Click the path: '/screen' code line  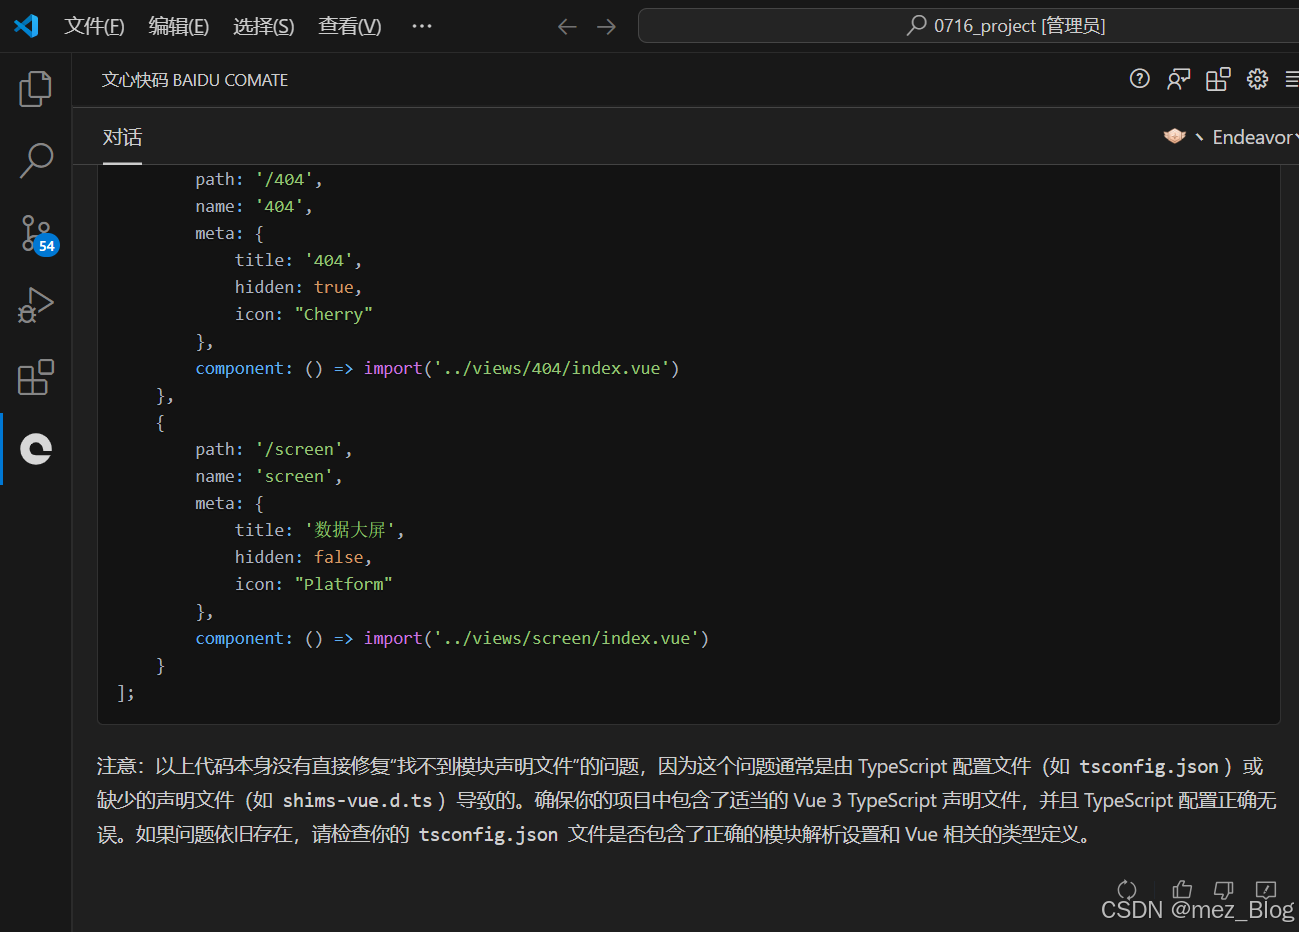click(x=274, y=449)
